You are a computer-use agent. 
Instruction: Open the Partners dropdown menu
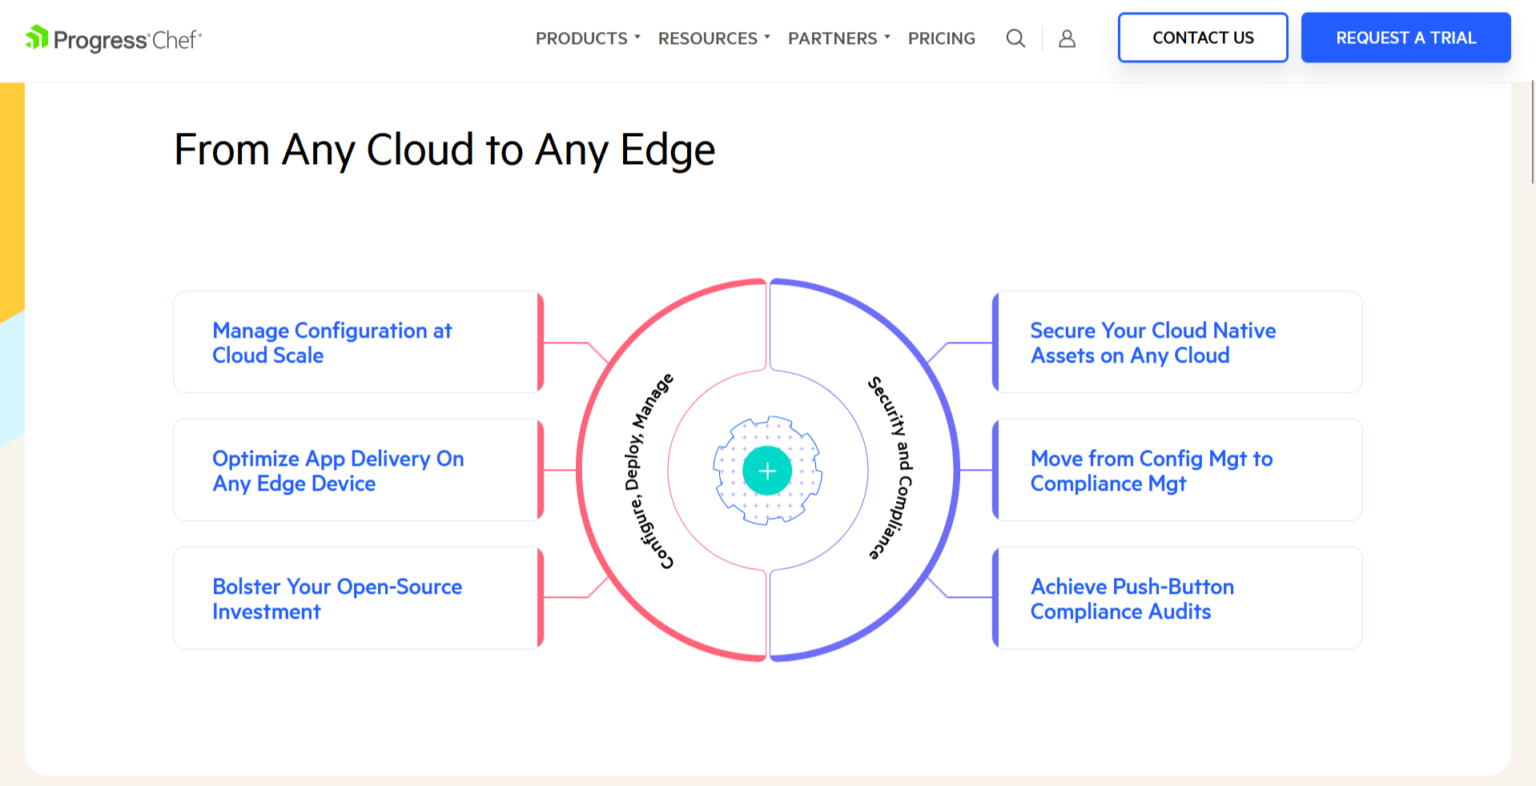coord(838,38)
